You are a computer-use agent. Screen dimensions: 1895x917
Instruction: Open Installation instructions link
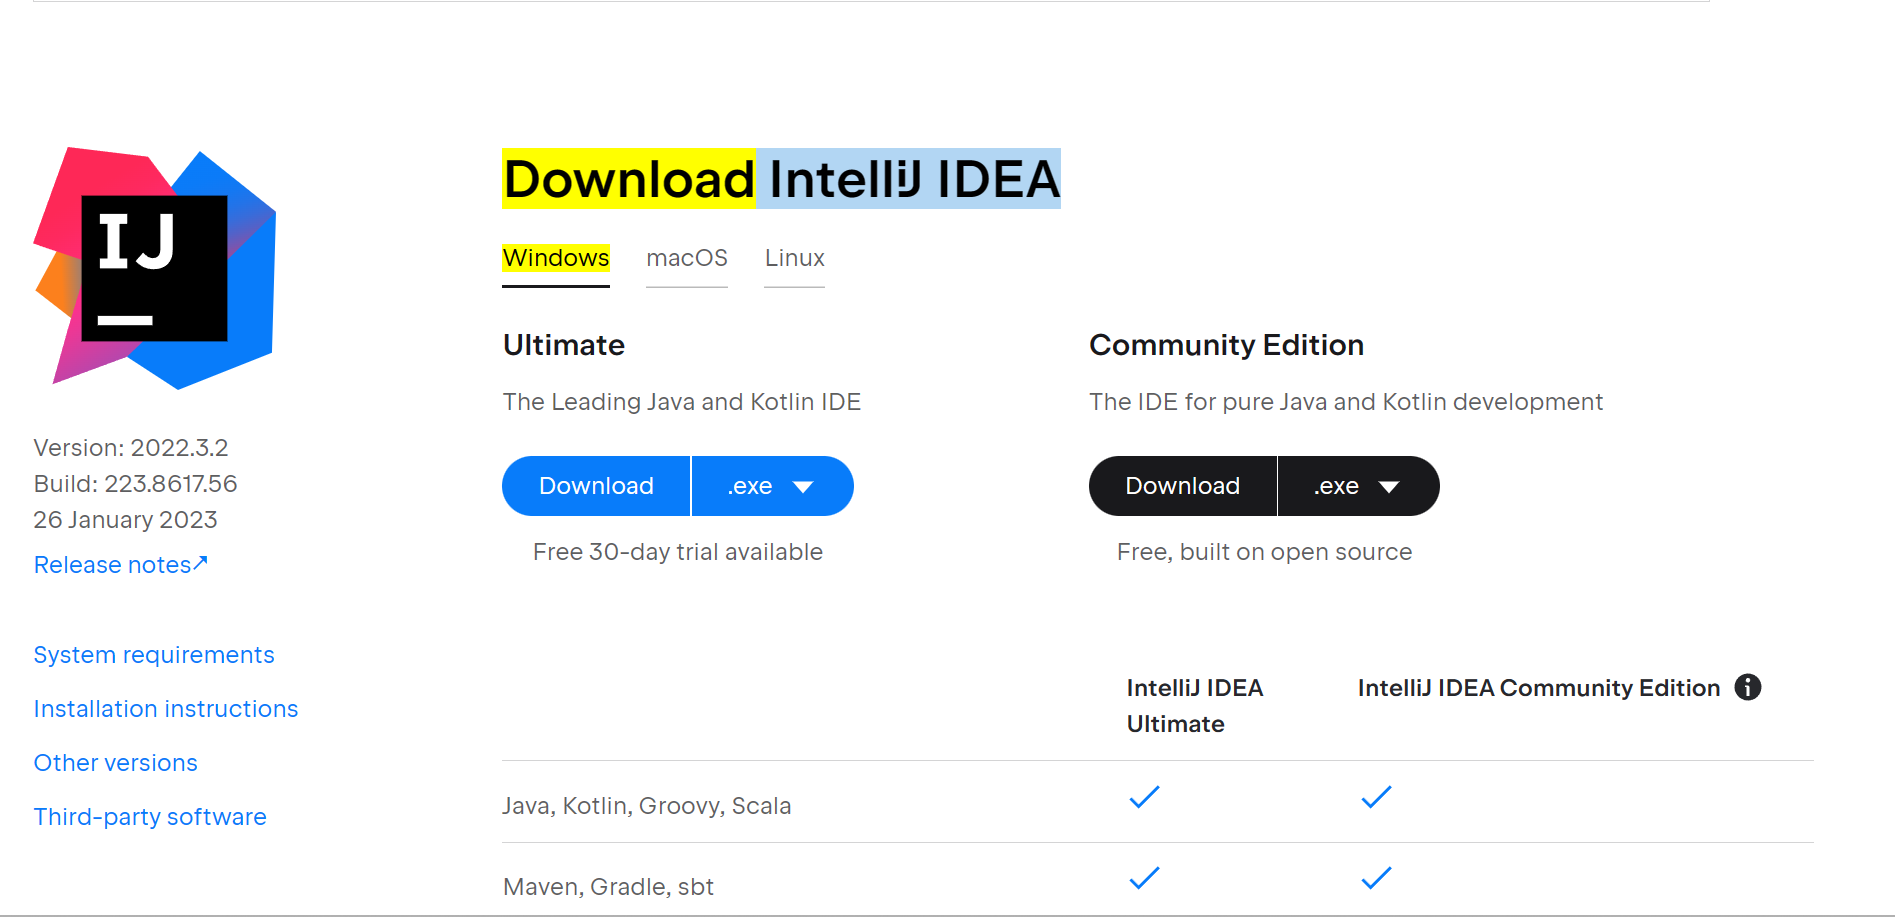pyautogui.click(x=166, y=709)
